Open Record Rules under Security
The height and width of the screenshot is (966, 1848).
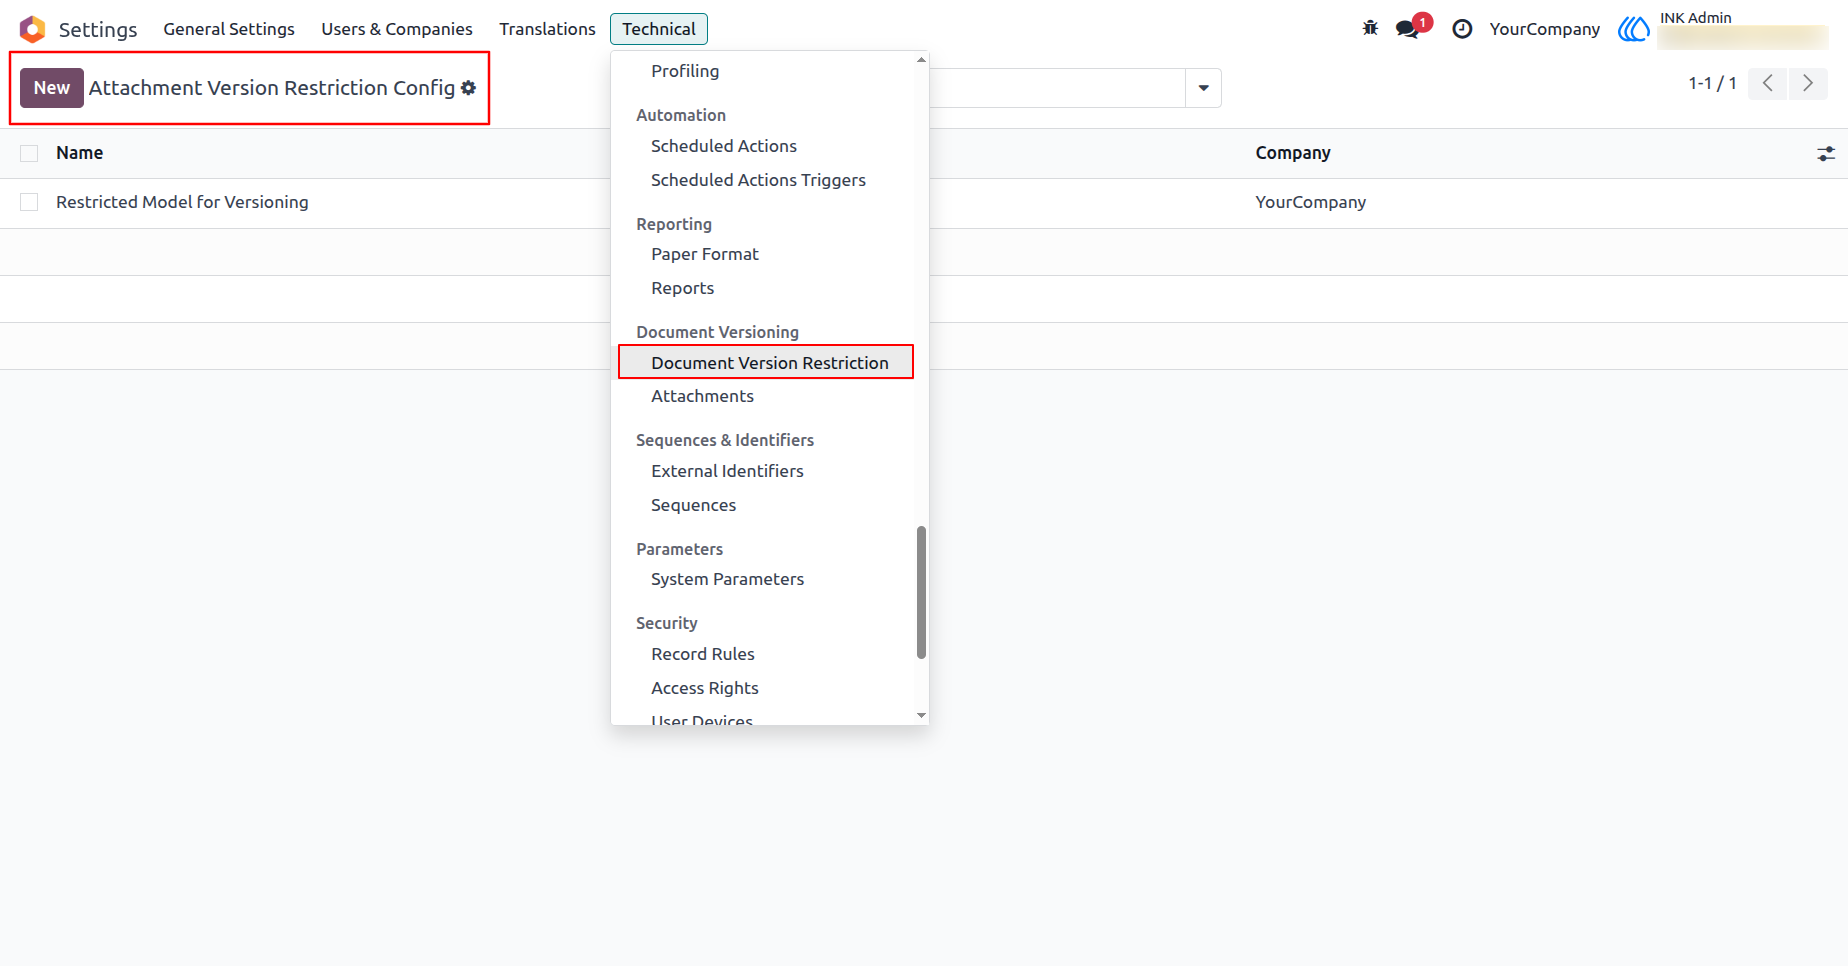[x=703, y=654]
